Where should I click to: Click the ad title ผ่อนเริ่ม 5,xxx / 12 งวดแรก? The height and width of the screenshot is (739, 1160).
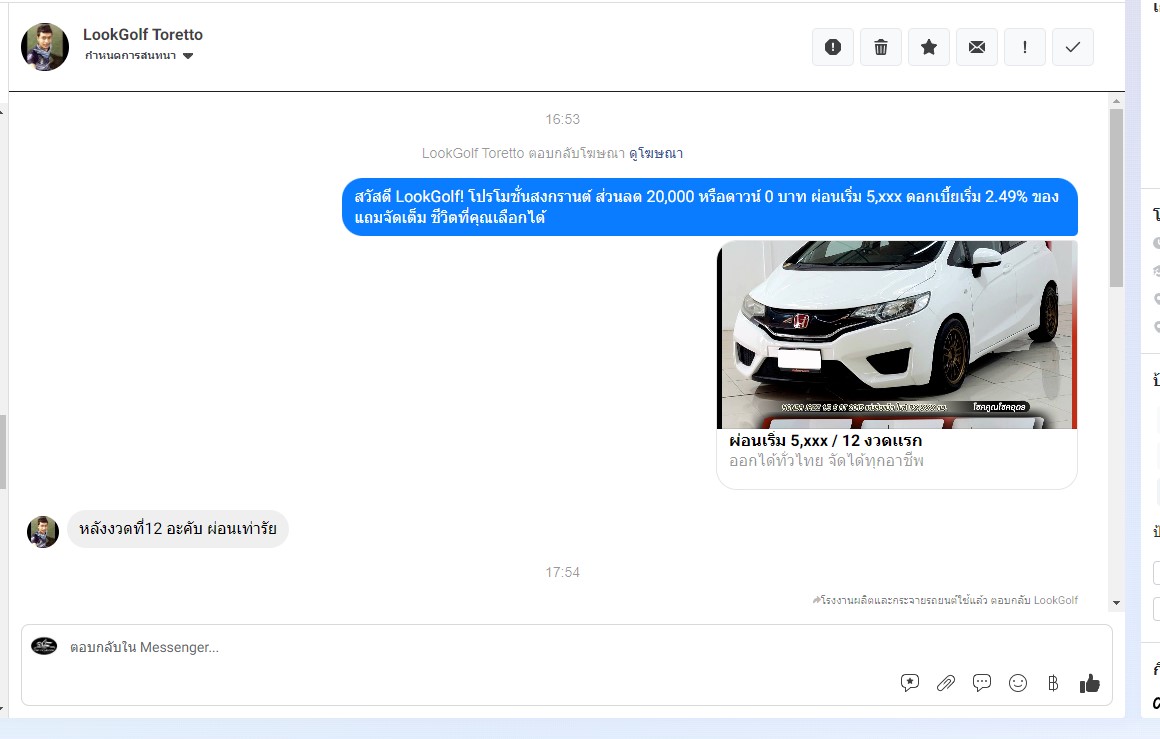click(826, 441)
